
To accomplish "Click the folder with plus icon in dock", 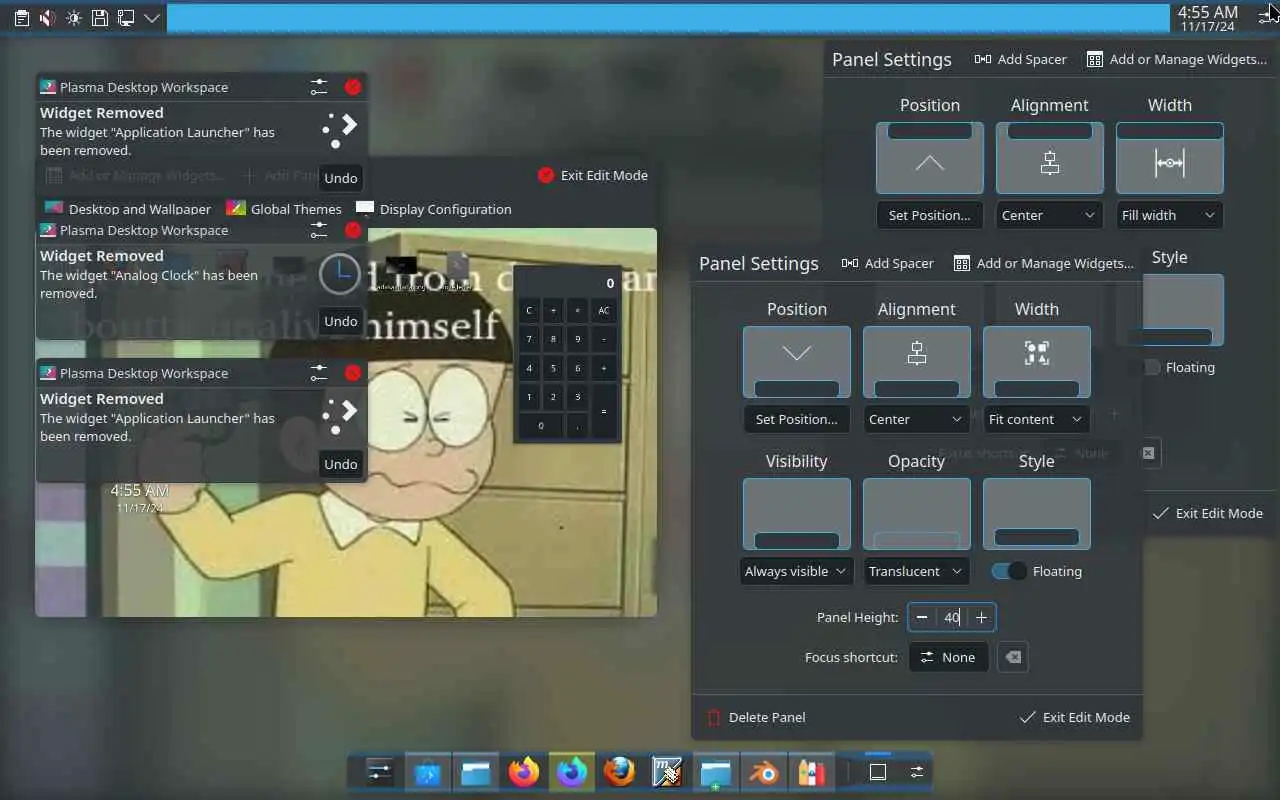I will click(715, 772).
